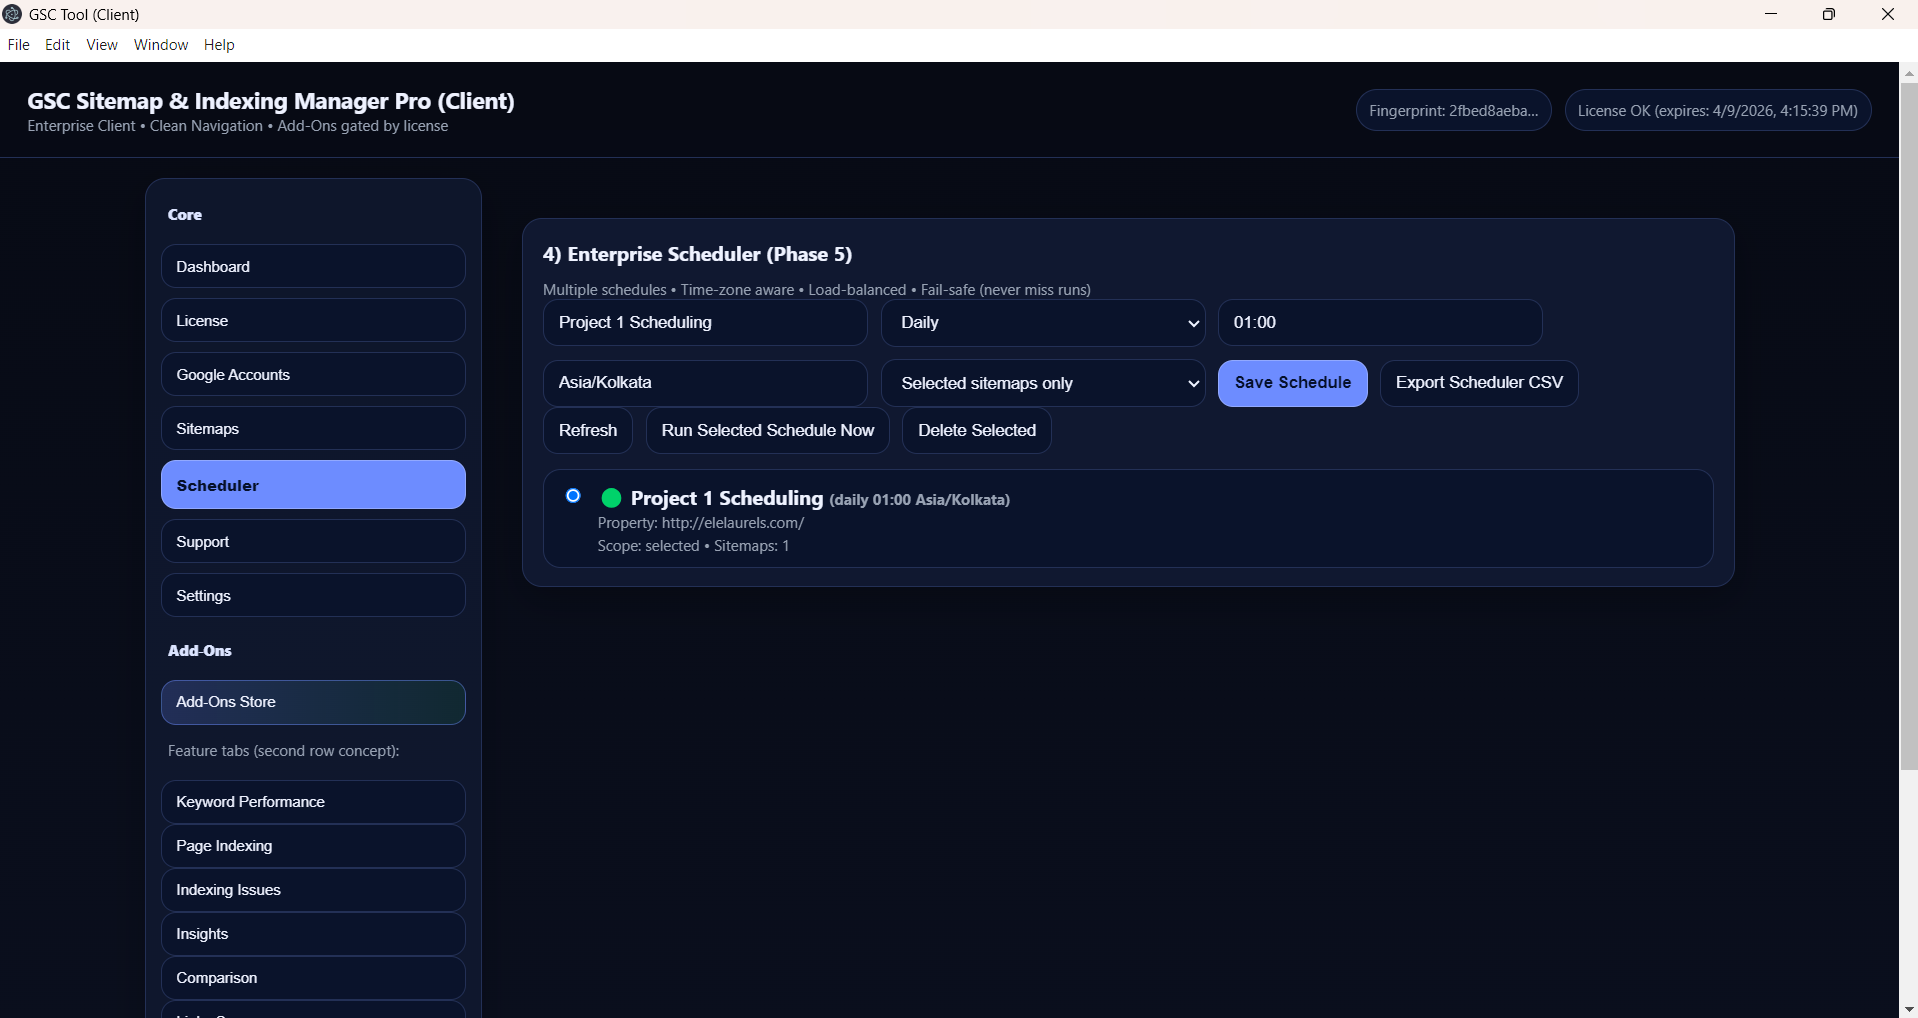1918x1018 pixels.
Task: Click the Asia/Kolkata time zone field
Action: click(x=704, y=383)
